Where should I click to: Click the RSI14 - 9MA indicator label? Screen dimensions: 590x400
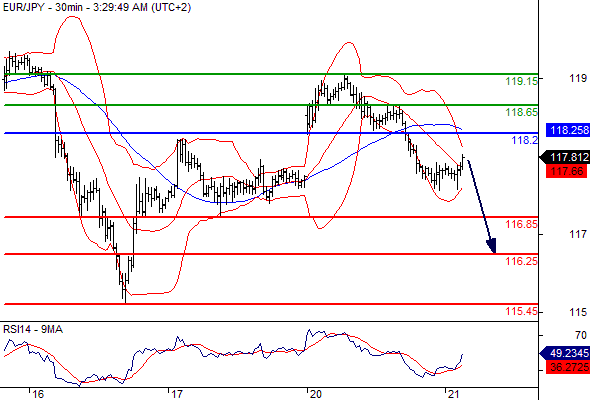tap(33, 329)
